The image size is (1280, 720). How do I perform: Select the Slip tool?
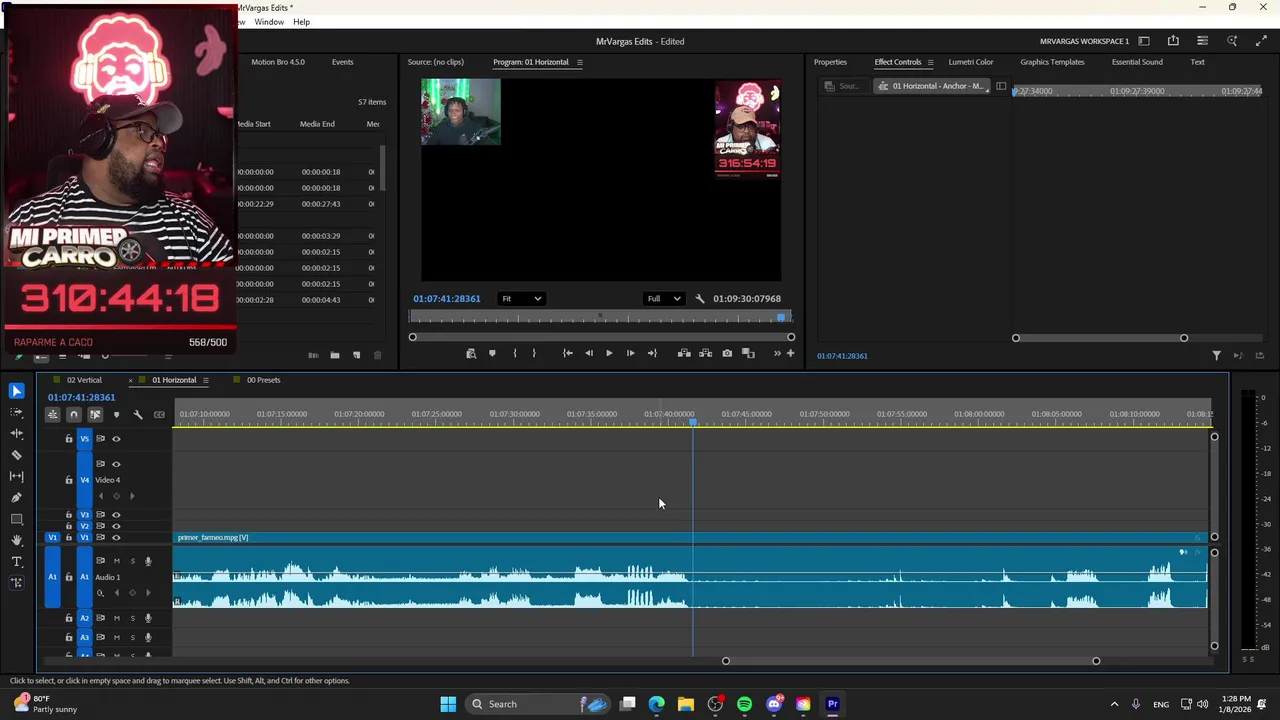(16, 476)
